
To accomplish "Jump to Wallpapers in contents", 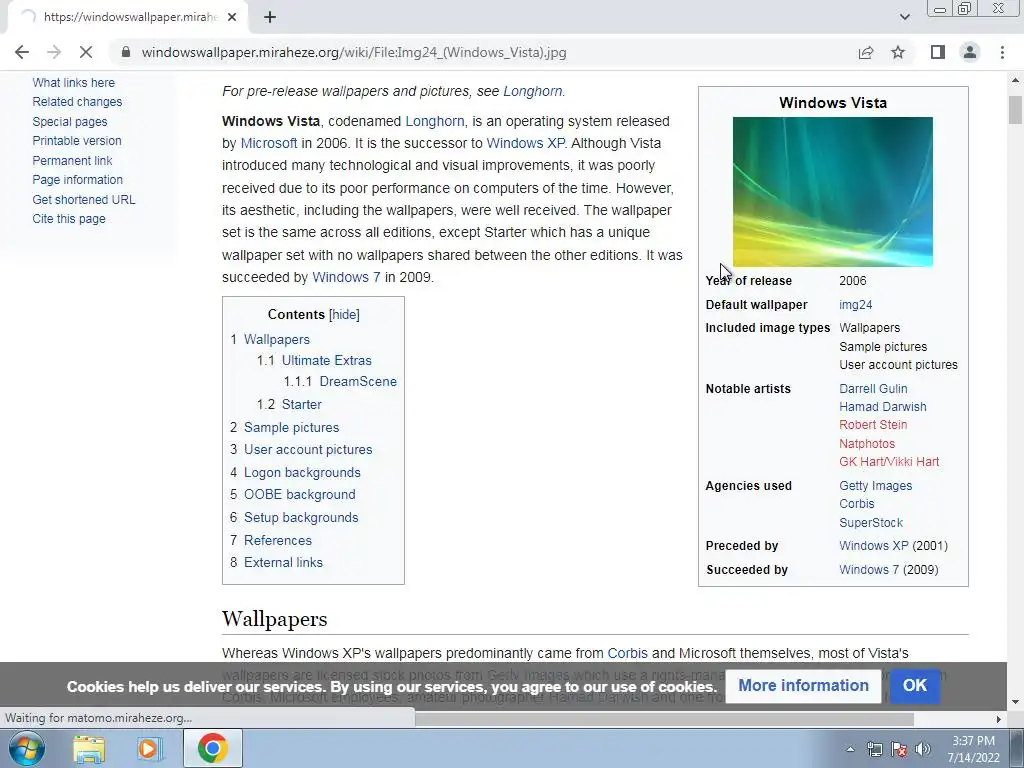I will [x=277, y=340].
